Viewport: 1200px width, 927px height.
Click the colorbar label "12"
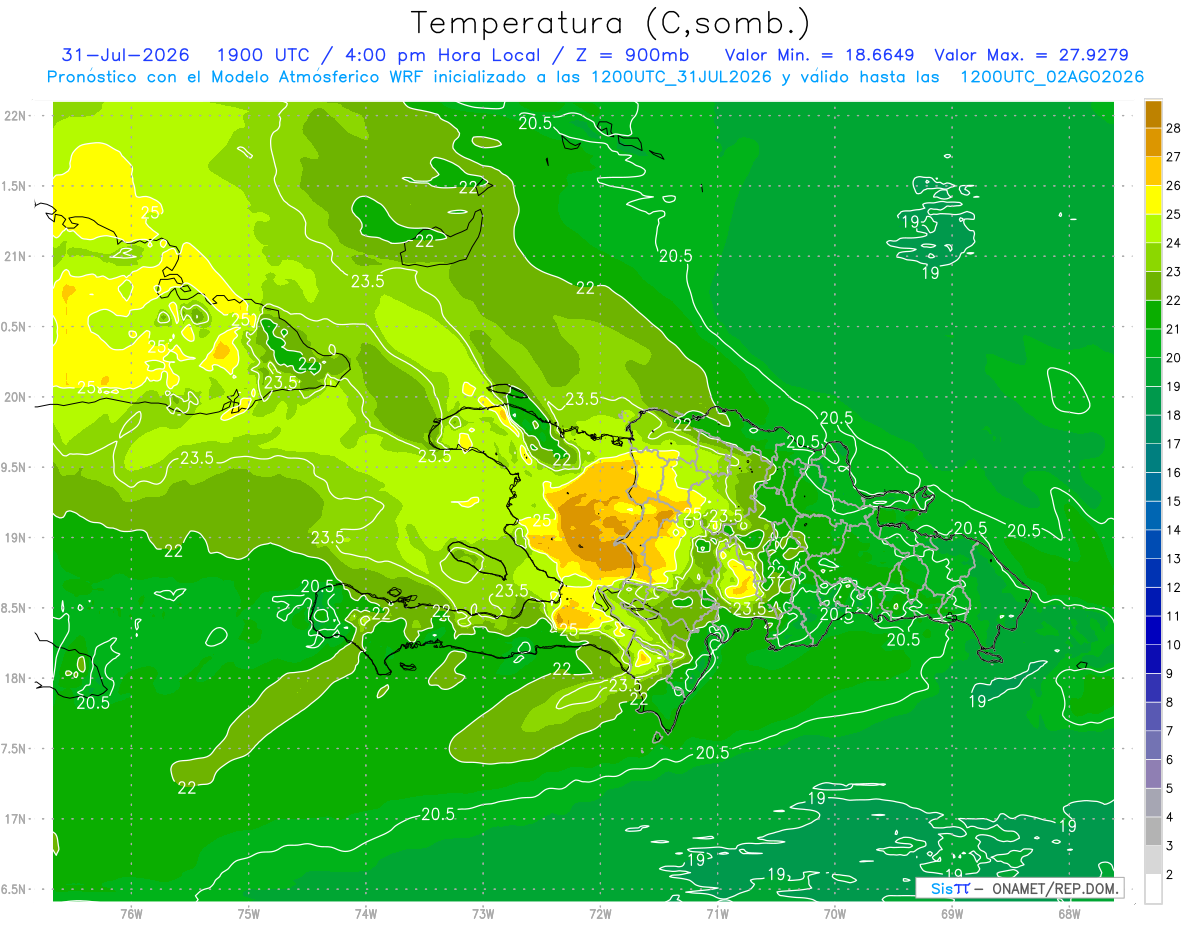coord(1174,587)
